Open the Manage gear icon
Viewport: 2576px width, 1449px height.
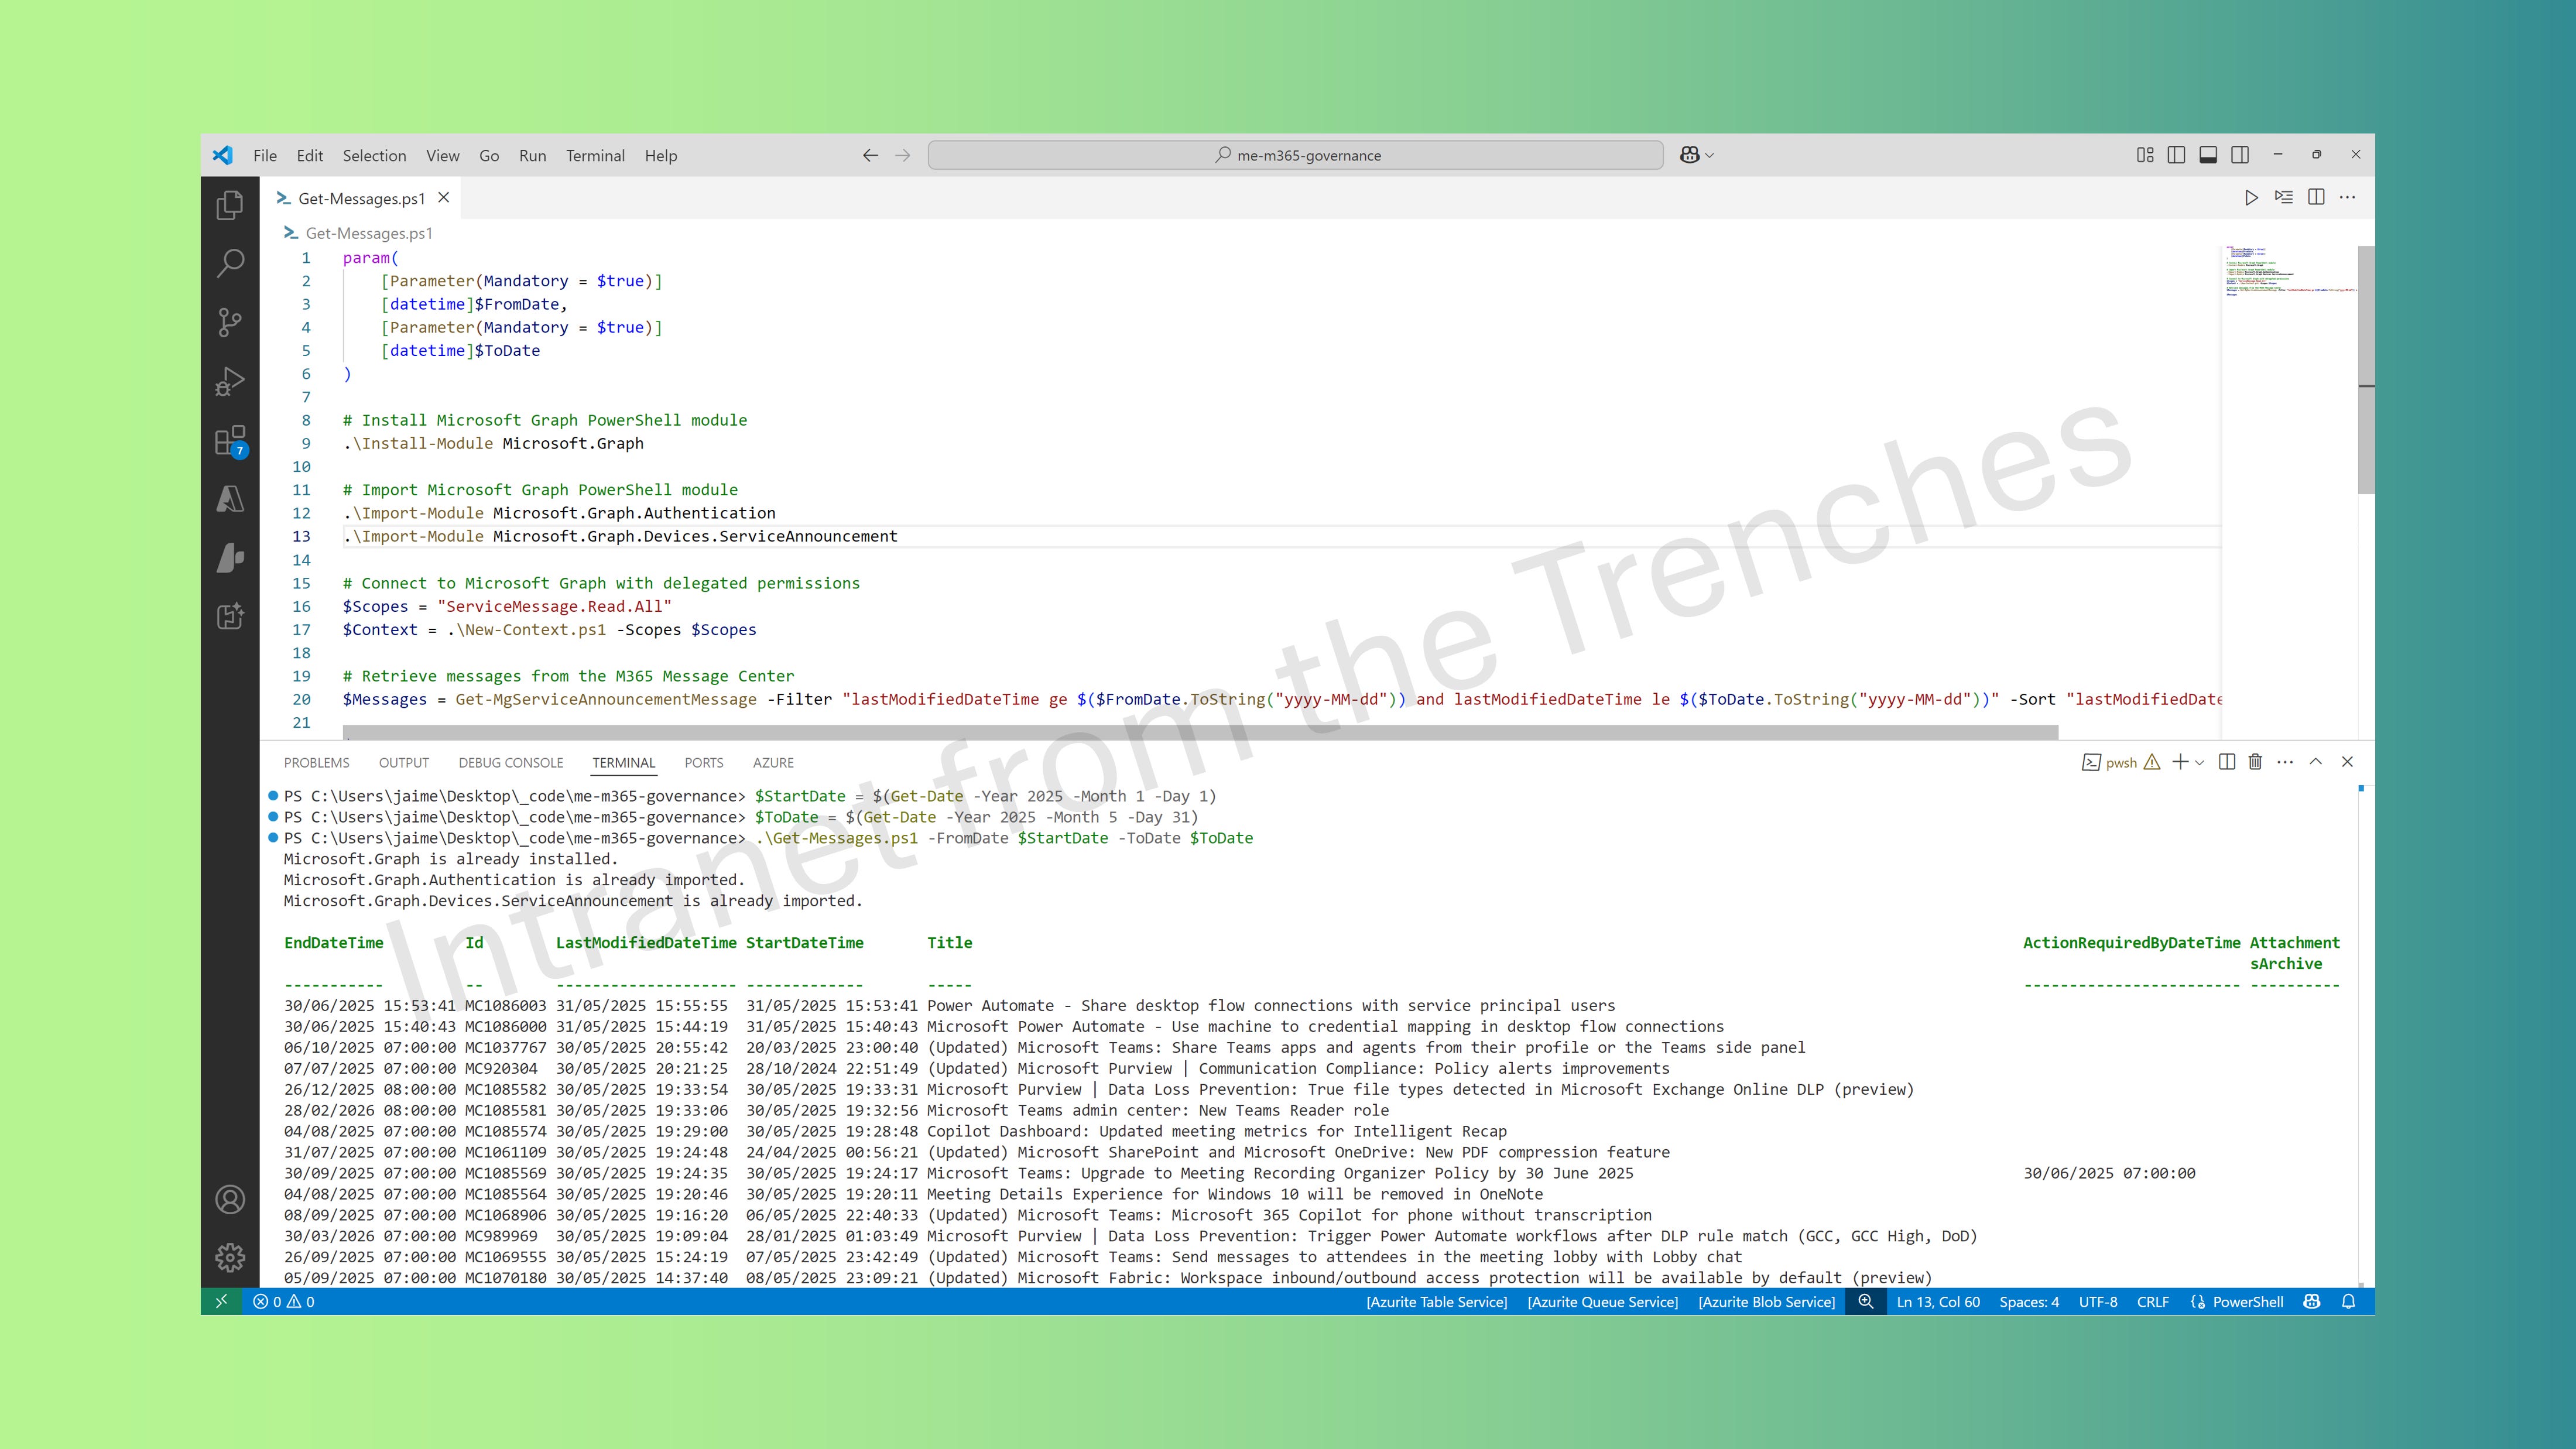(x=230, y=1257)
